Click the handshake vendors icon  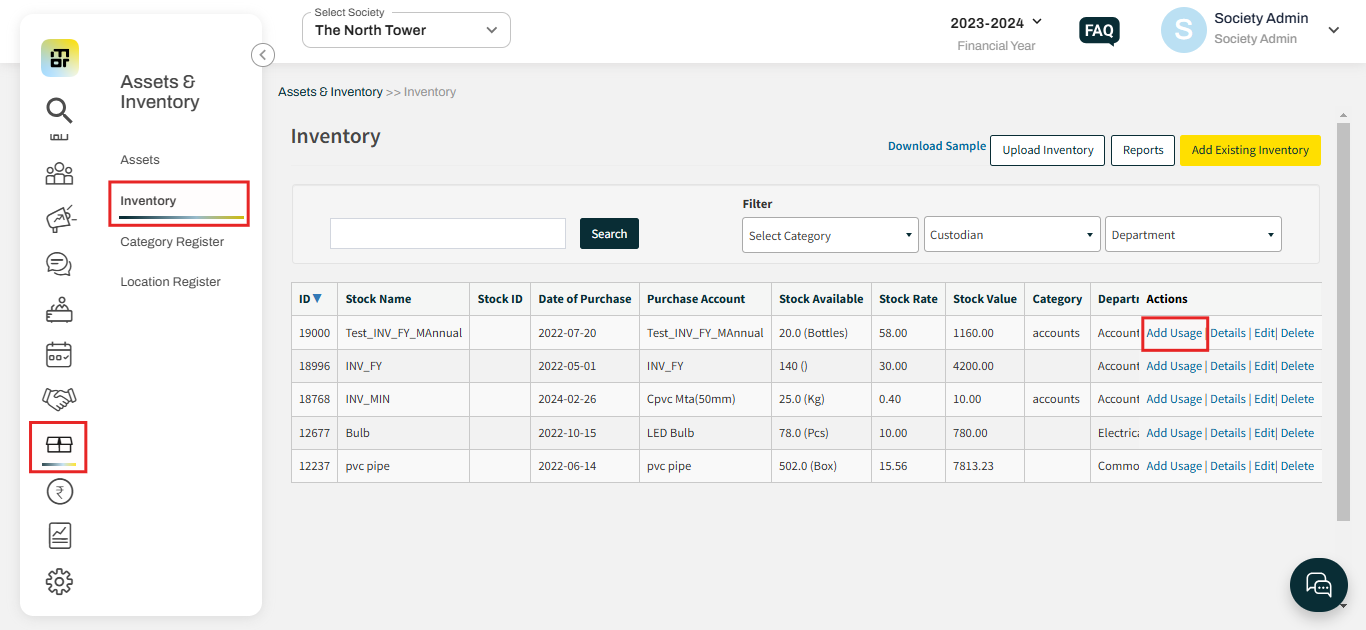click(59, 398)
